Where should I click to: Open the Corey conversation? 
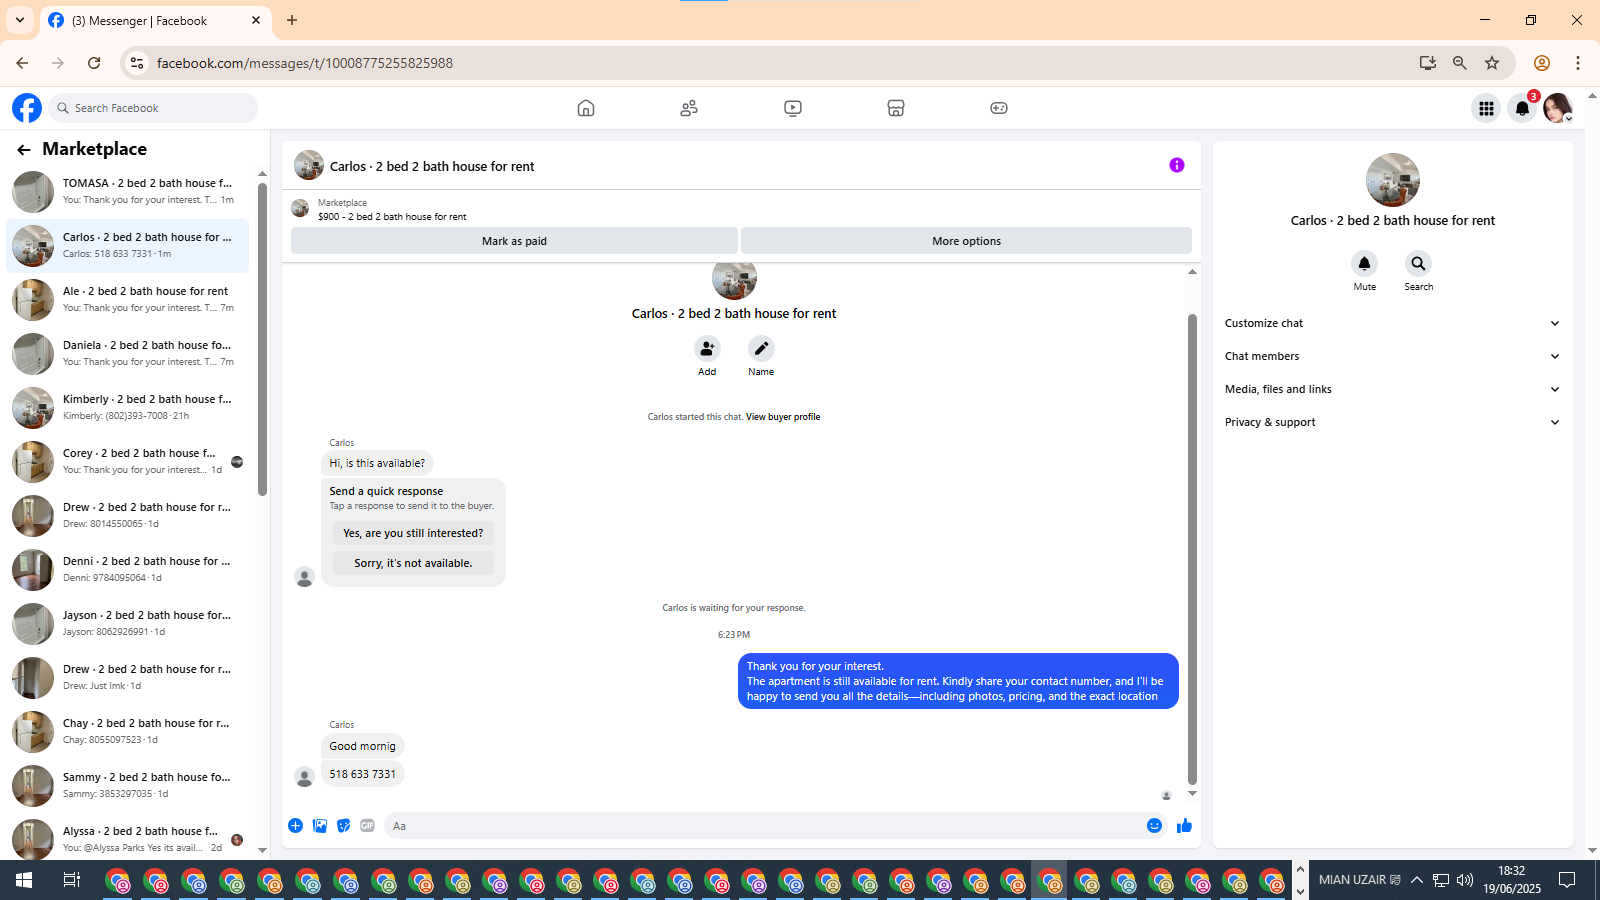[x=128, y=462]
